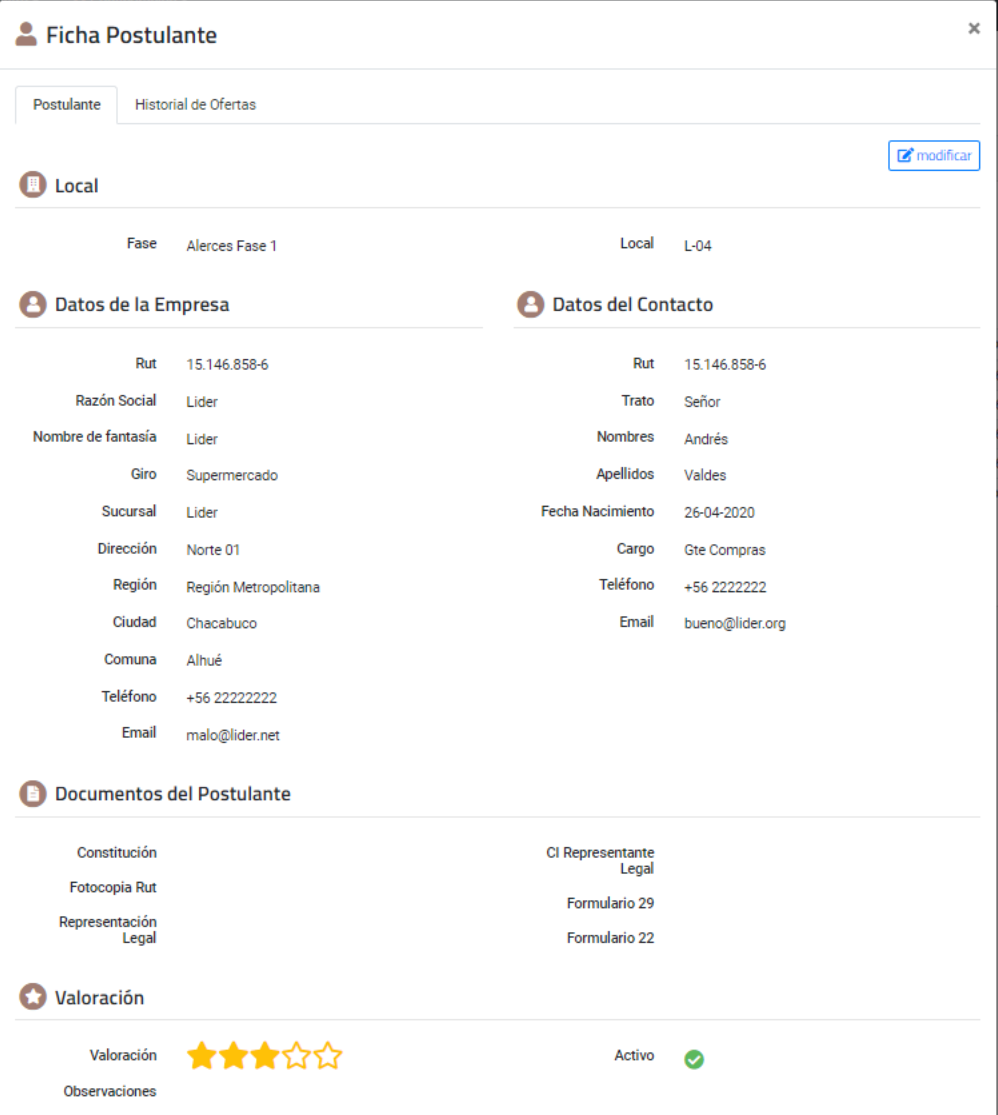The height and width of the screenshot is (1115, 998).
Task: Click the company email malo@lider.net
Action: [233, 735]
